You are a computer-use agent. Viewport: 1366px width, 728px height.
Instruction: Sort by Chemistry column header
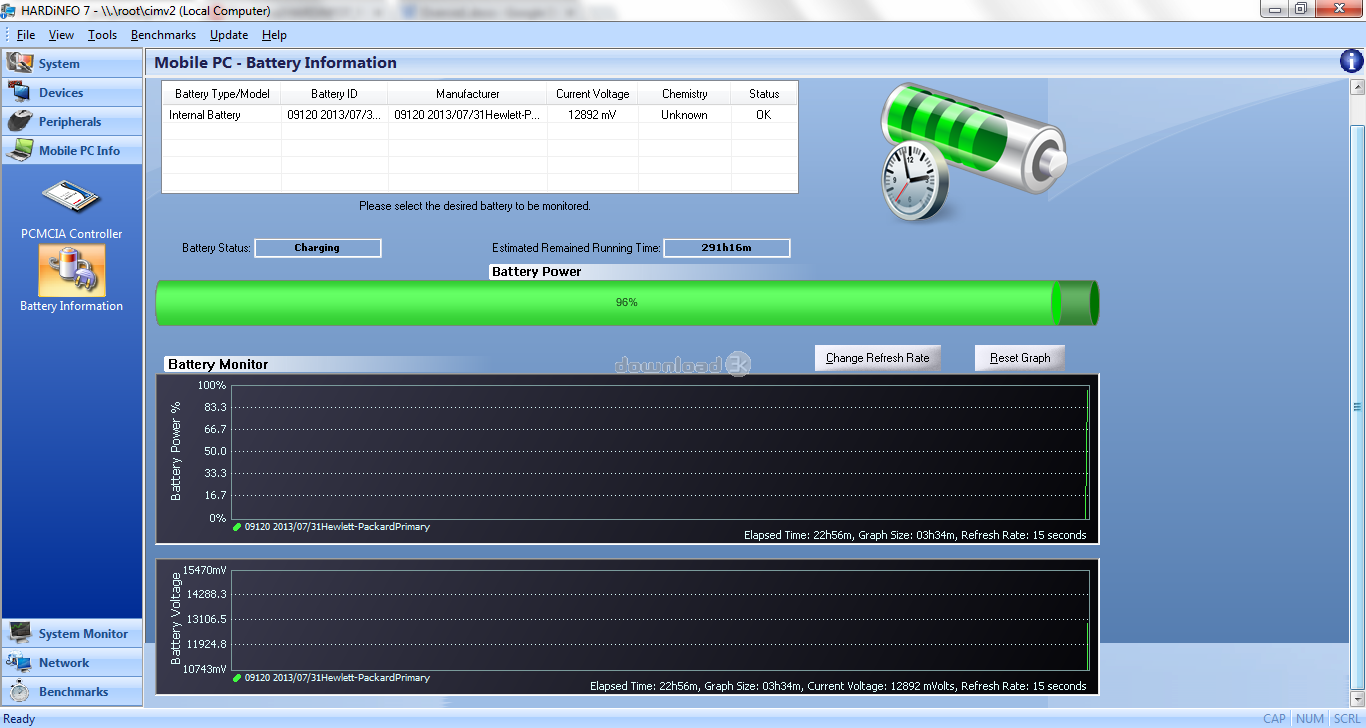[684, 94]
